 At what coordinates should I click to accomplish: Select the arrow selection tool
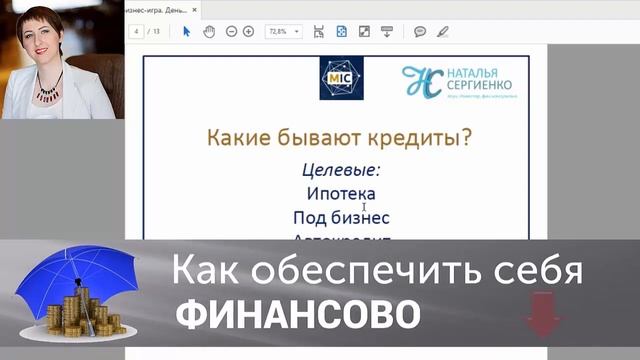click(187, 31)
